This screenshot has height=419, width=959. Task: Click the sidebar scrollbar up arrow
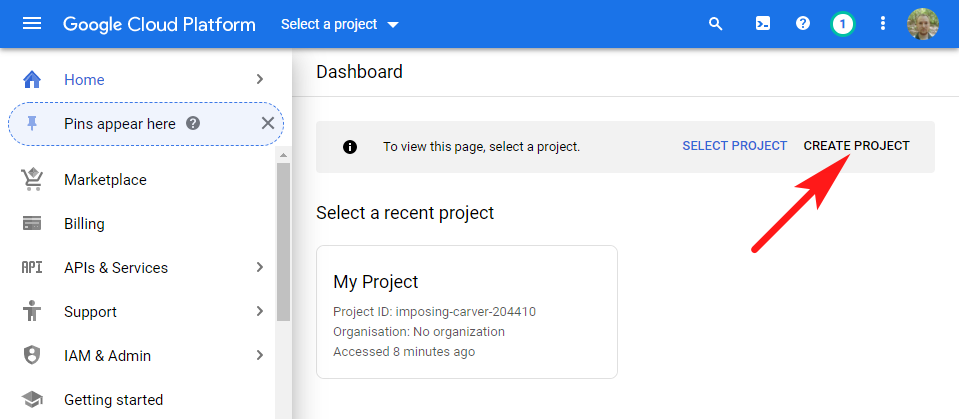[283, 154]
